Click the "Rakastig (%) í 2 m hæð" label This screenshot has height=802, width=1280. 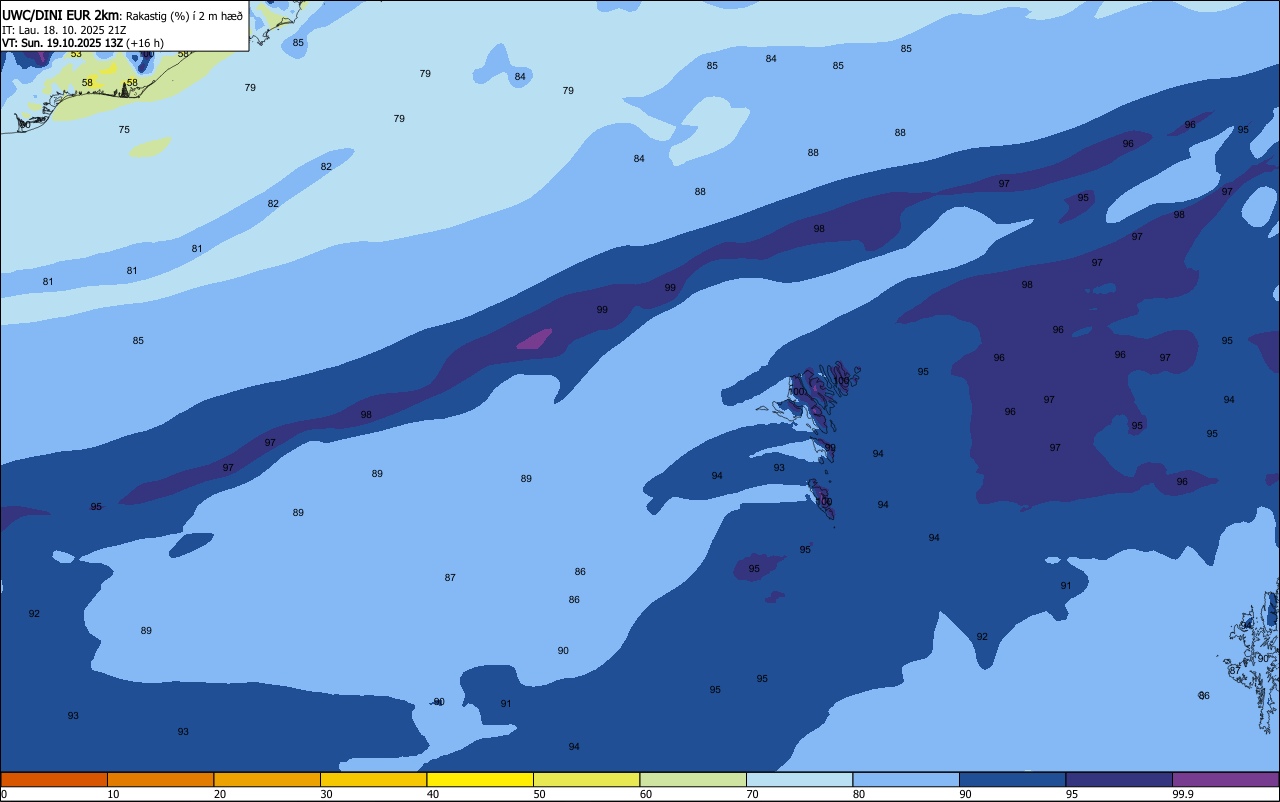point(184,16)
